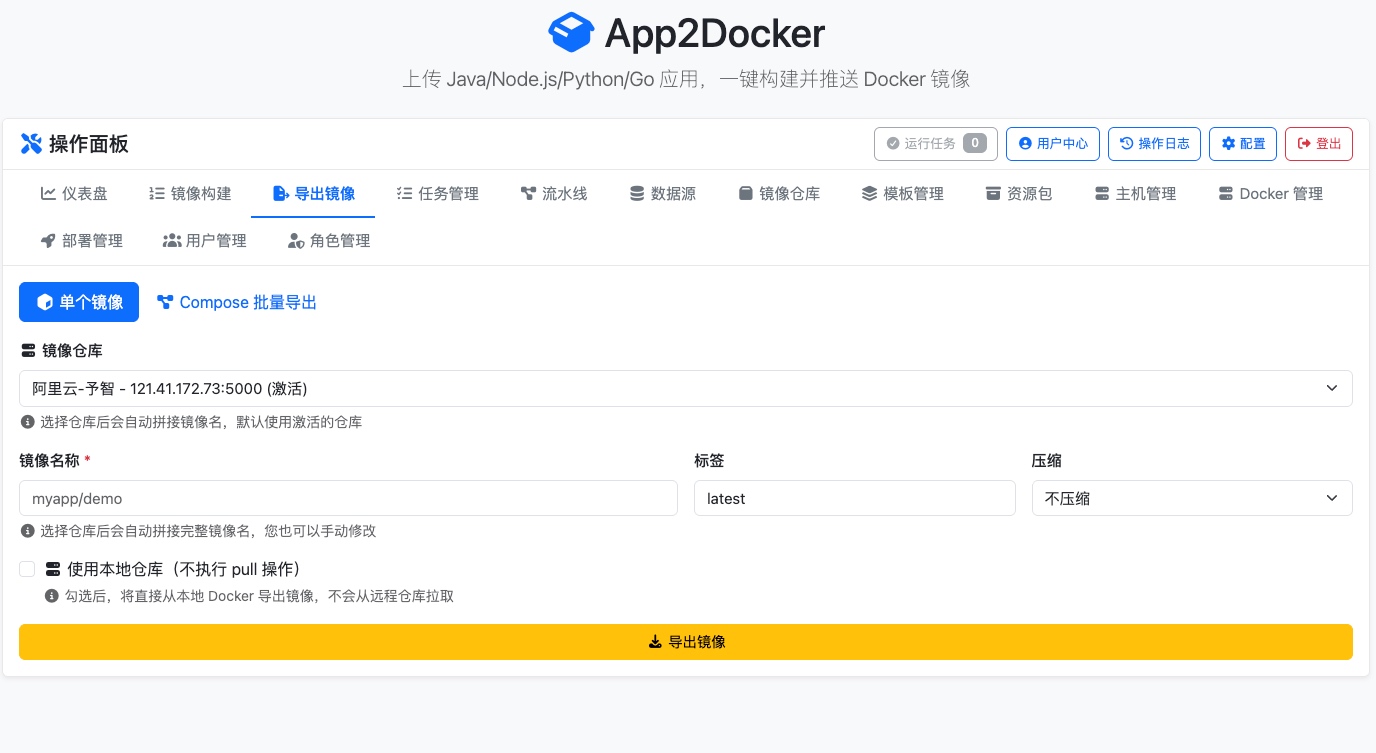Click info icon before 勾选后 hint text
This screenshot has height=753, width=1376.
coord(52,596)
